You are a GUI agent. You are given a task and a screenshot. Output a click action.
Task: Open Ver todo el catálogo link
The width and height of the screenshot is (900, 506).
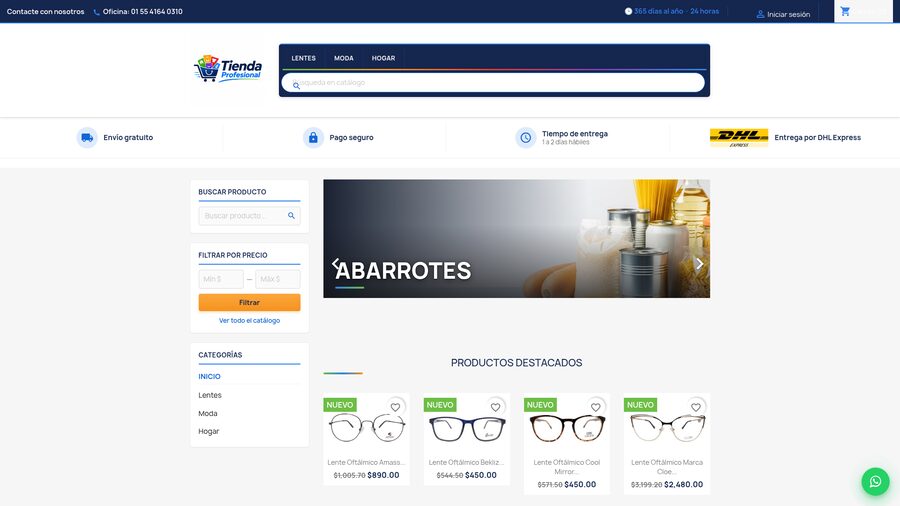[x=249, y=321]
